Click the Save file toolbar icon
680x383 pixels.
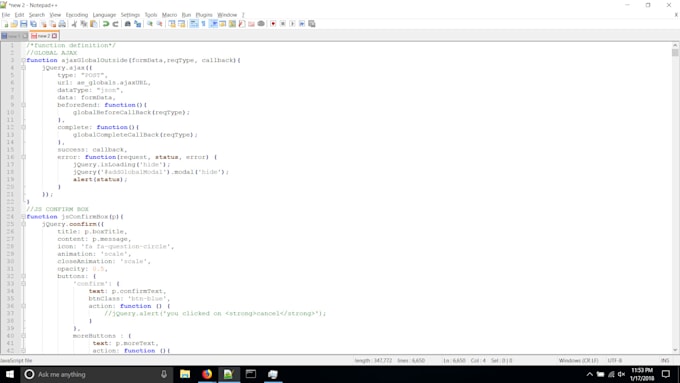pos(23,24)
